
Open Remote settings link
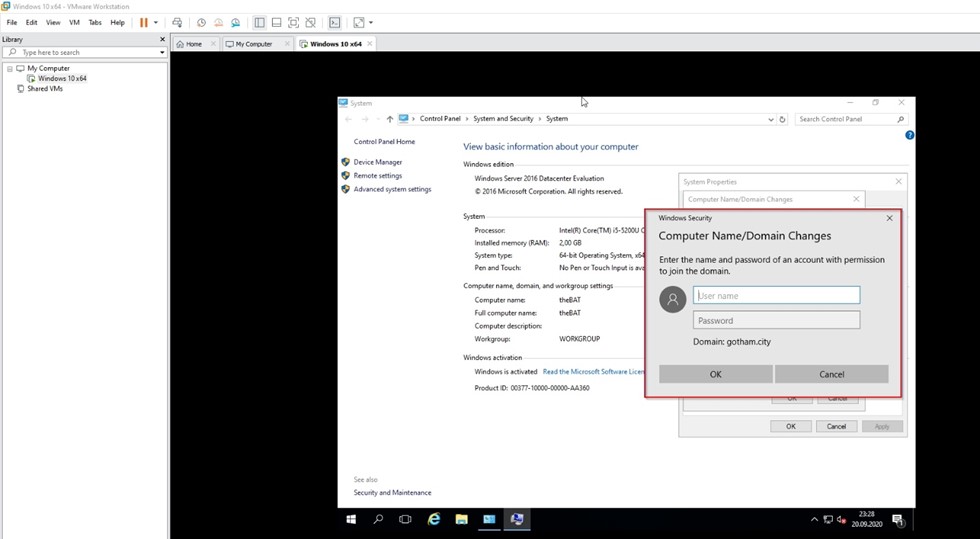[378, 176]
